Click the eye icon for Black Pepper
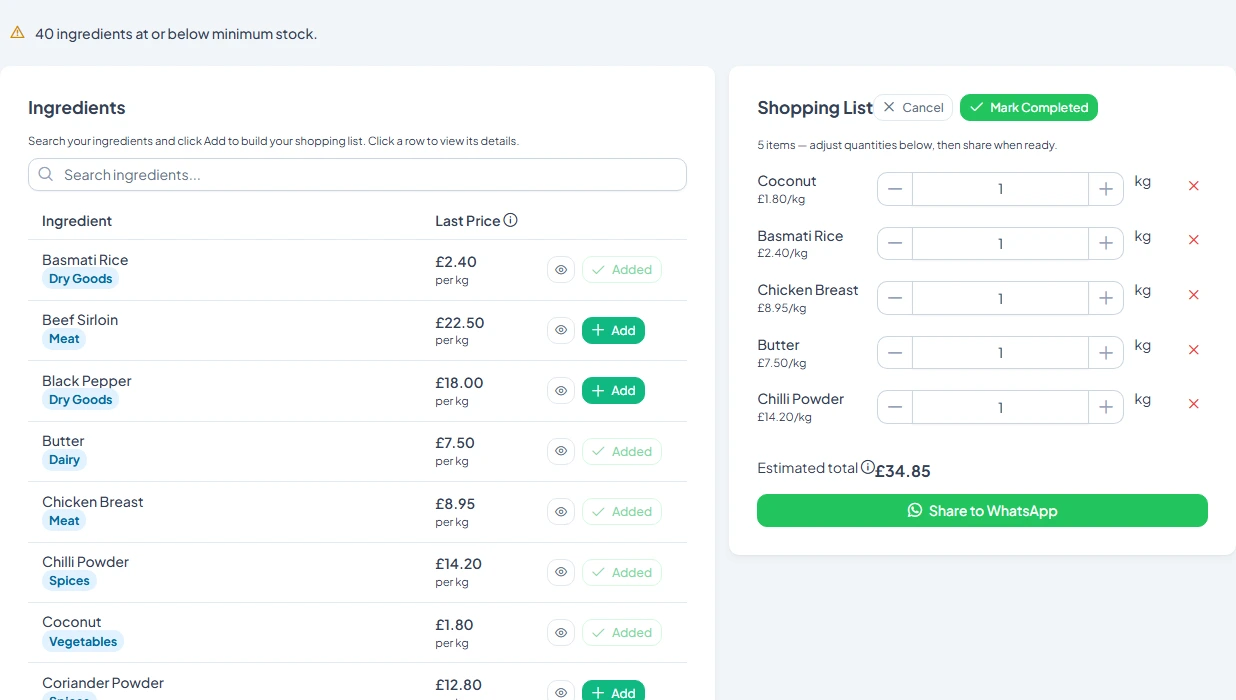The height and width of the screenshot is (700, 1236). [561, 391]
